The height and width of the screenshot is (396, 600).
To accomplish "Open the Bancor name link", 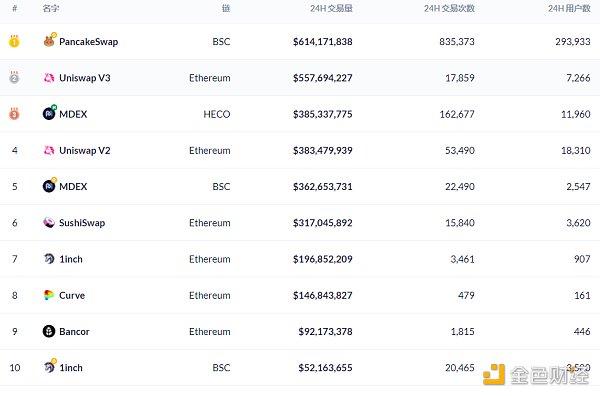I will 74,331.
